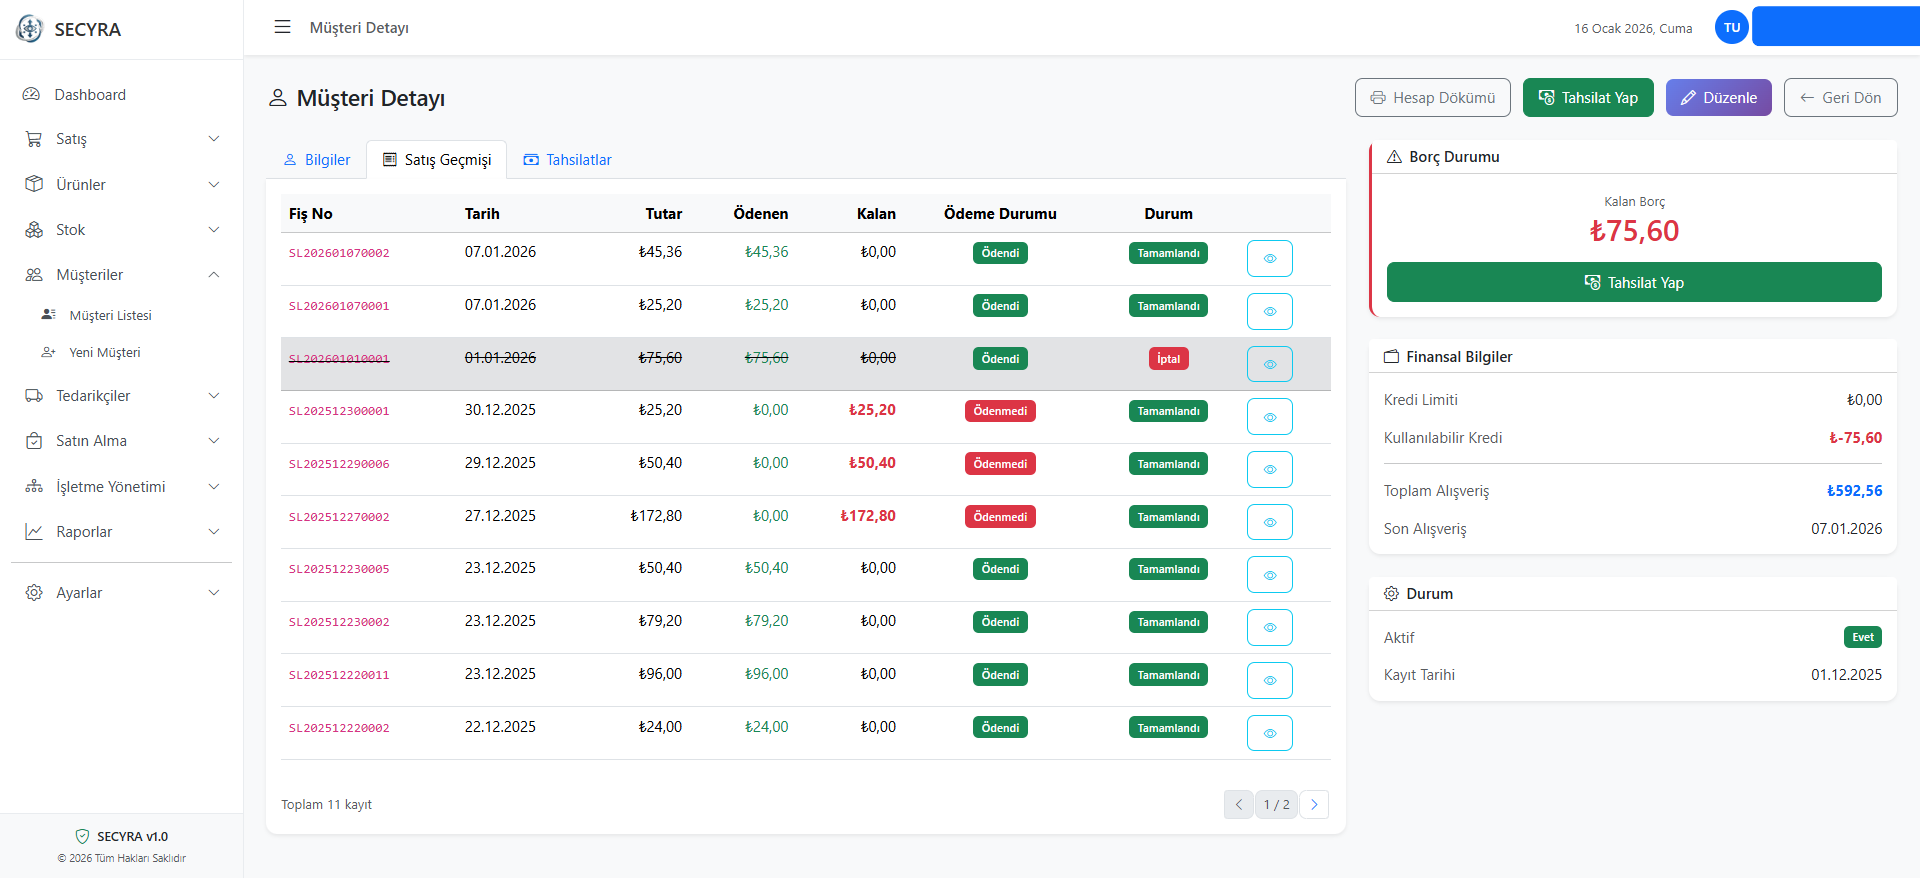Expand the Ürünler sidebar menu
The height and width of the screenshot is (878, 1920).
pos(121,185)
